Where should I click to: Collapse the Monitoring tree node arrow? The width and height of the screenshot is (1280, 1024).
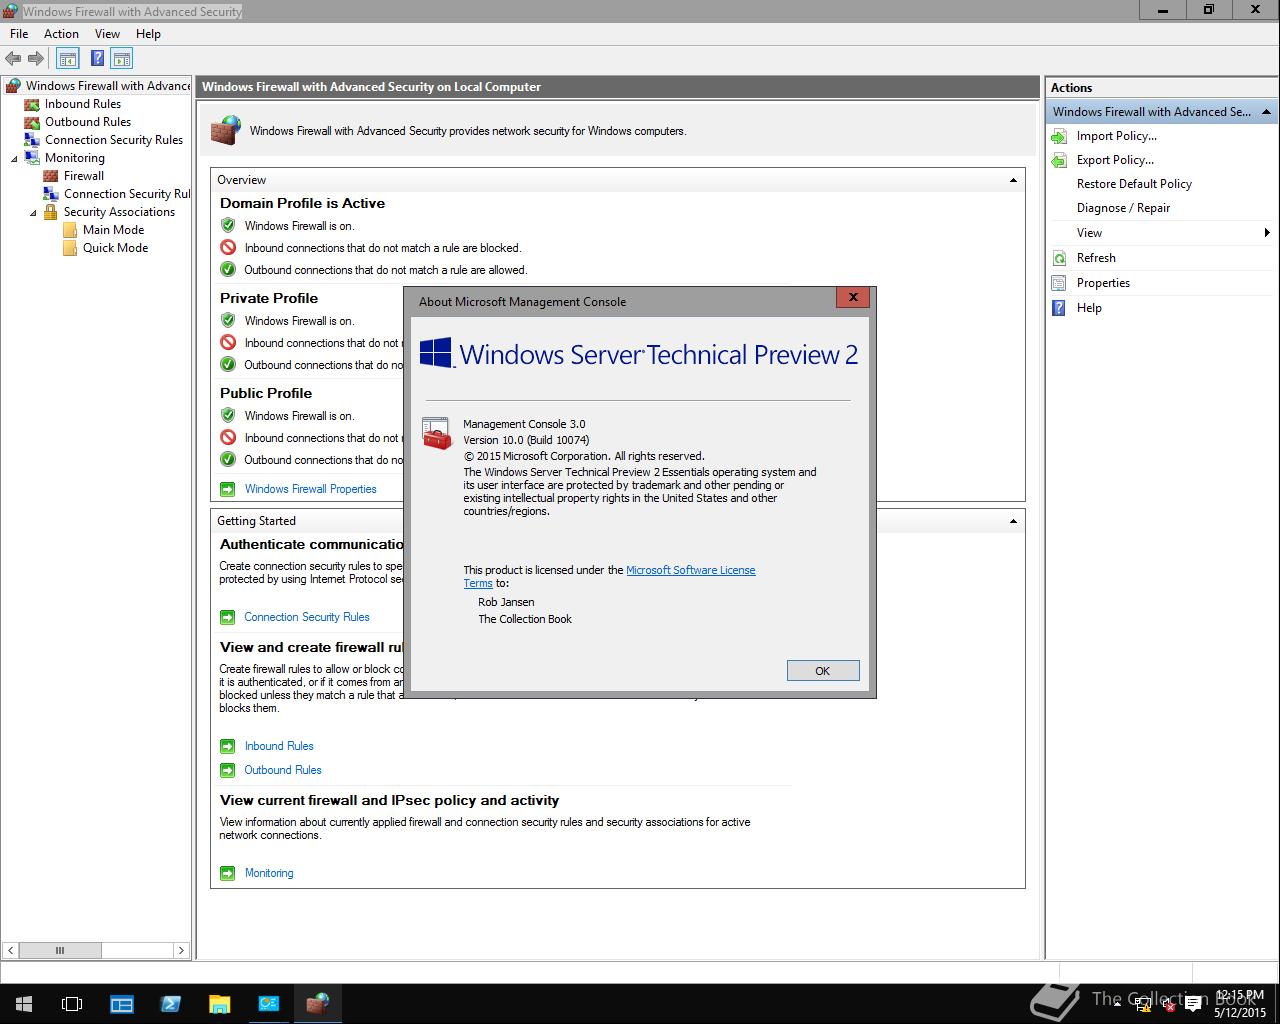pyautogui.click(x=14, y=158)
